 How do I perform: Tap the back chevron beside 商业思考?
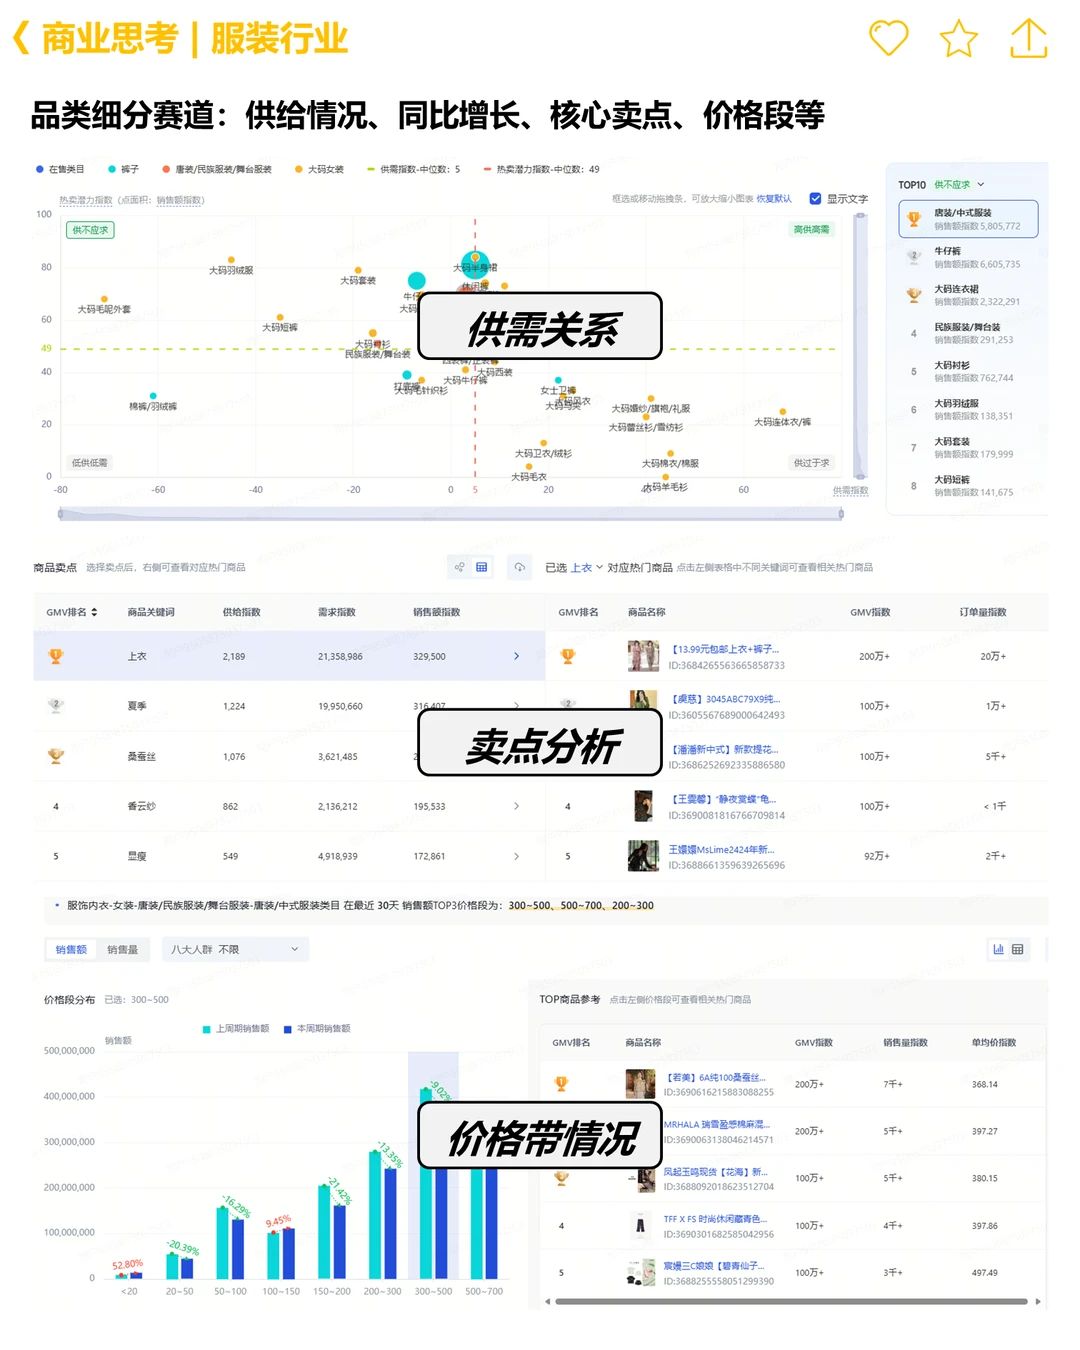(x=21, y=39)
